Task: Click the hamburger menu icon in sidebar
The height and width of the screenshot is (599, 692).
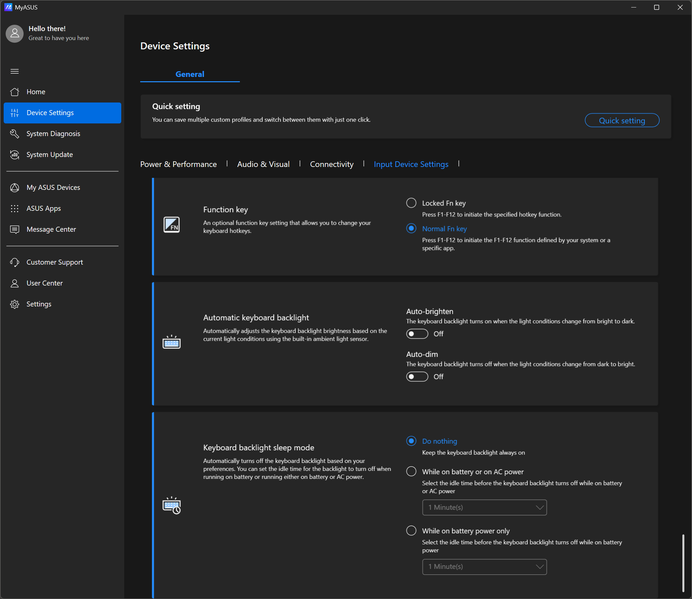Action: pos(14,71)
